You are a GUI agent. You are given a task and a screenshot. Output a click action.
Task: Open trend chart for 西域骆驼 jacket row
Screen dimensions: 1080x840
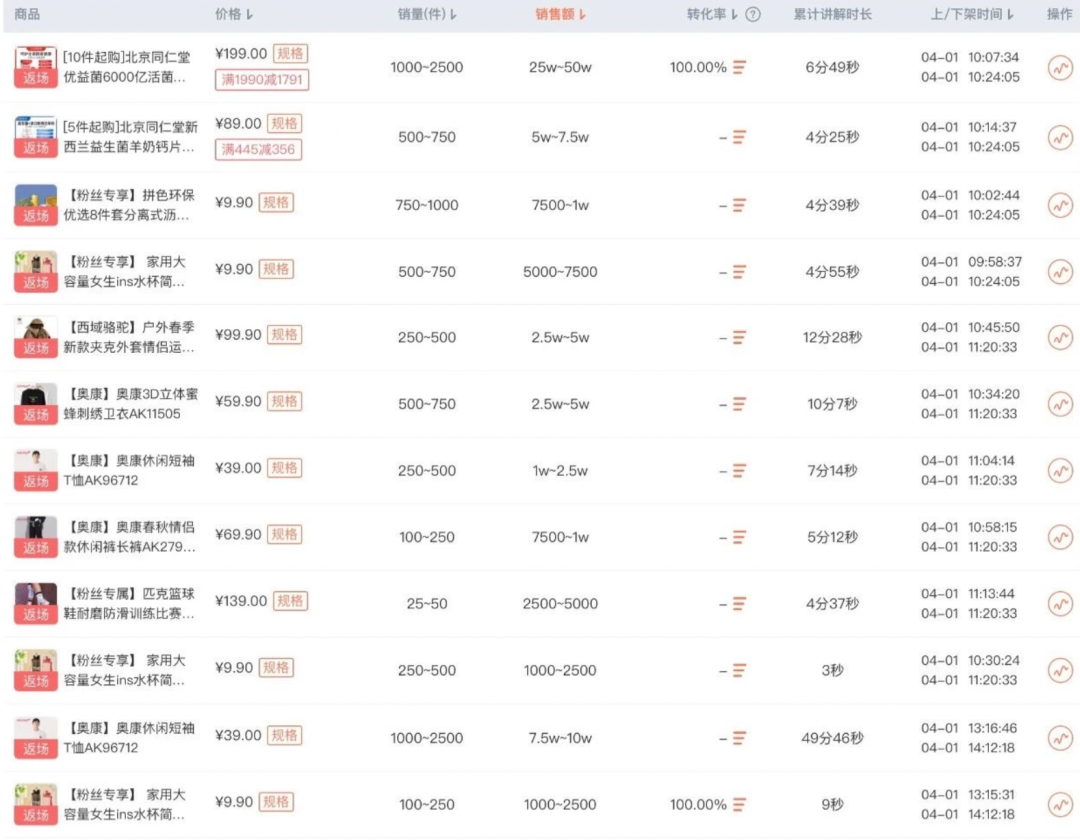pyautogui.click(x=1060, y=337)
